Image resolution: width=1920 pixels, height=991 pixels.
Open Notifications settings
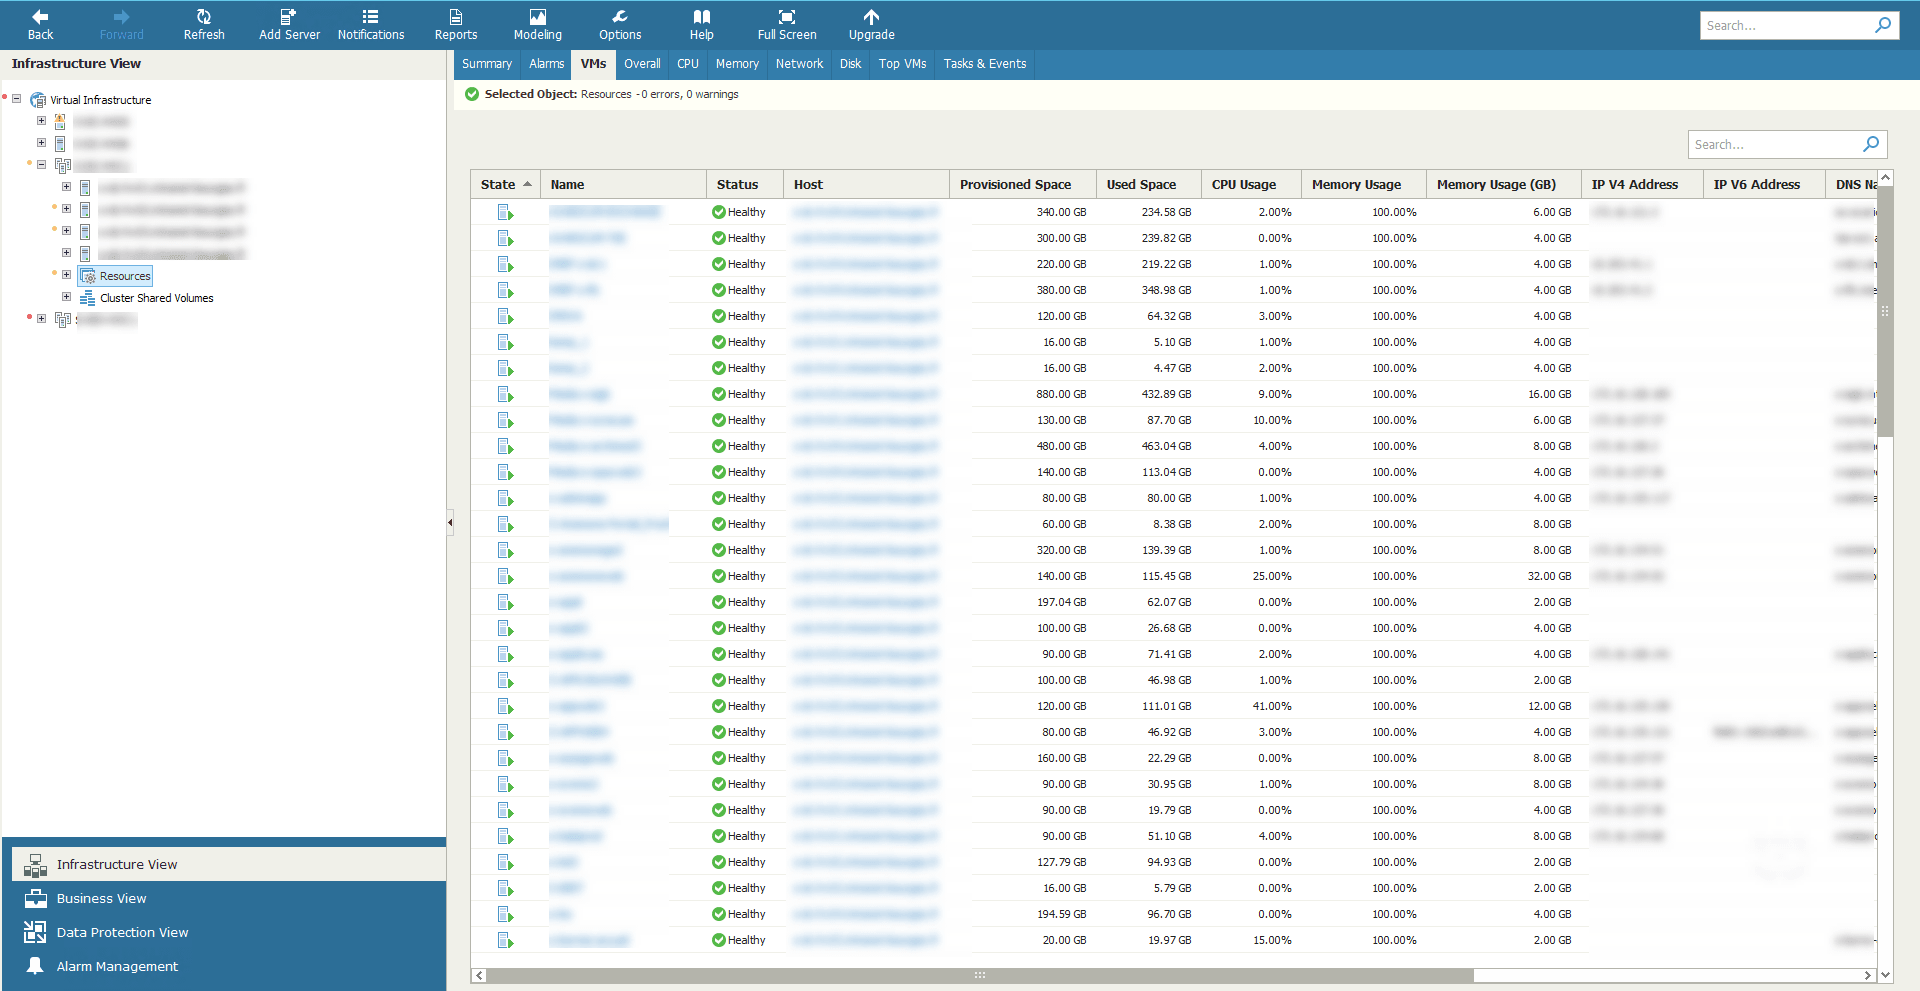click(x=371, y=25)
